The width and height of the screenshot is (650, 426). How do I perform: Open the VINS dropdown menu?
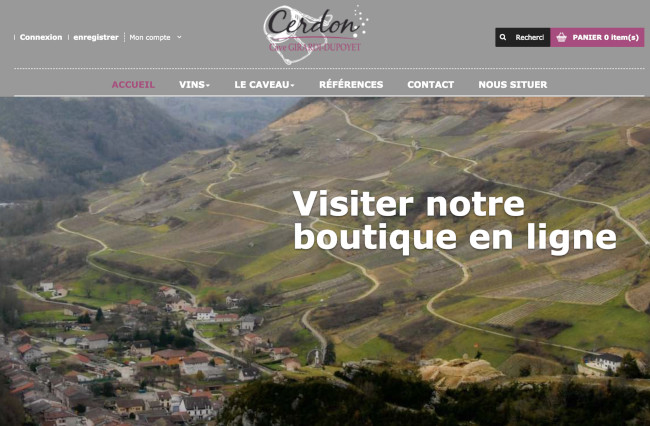[x=194, y=85]
